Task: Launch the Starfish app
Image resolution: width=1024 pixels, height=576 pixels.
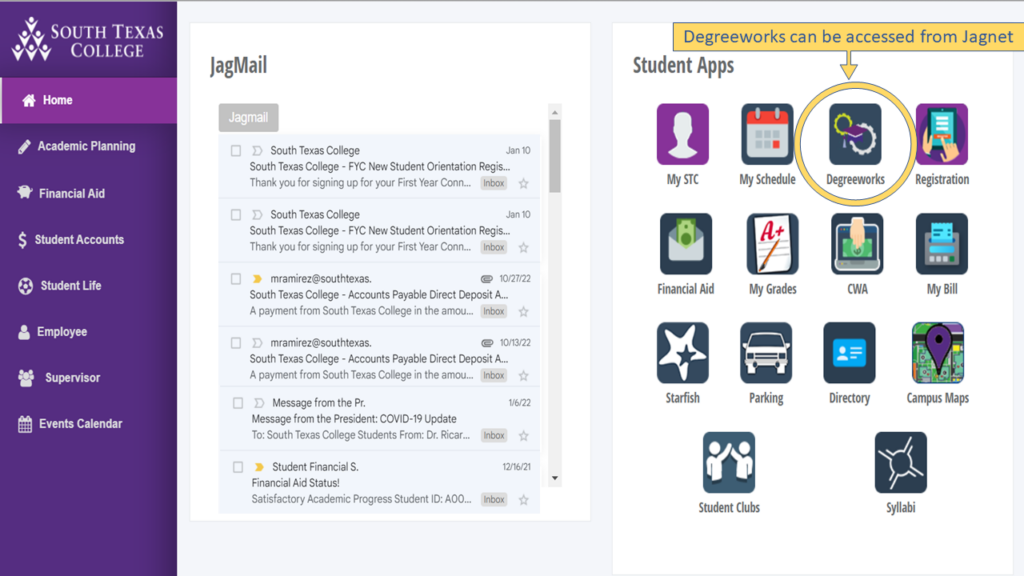Action: point(682,353)
